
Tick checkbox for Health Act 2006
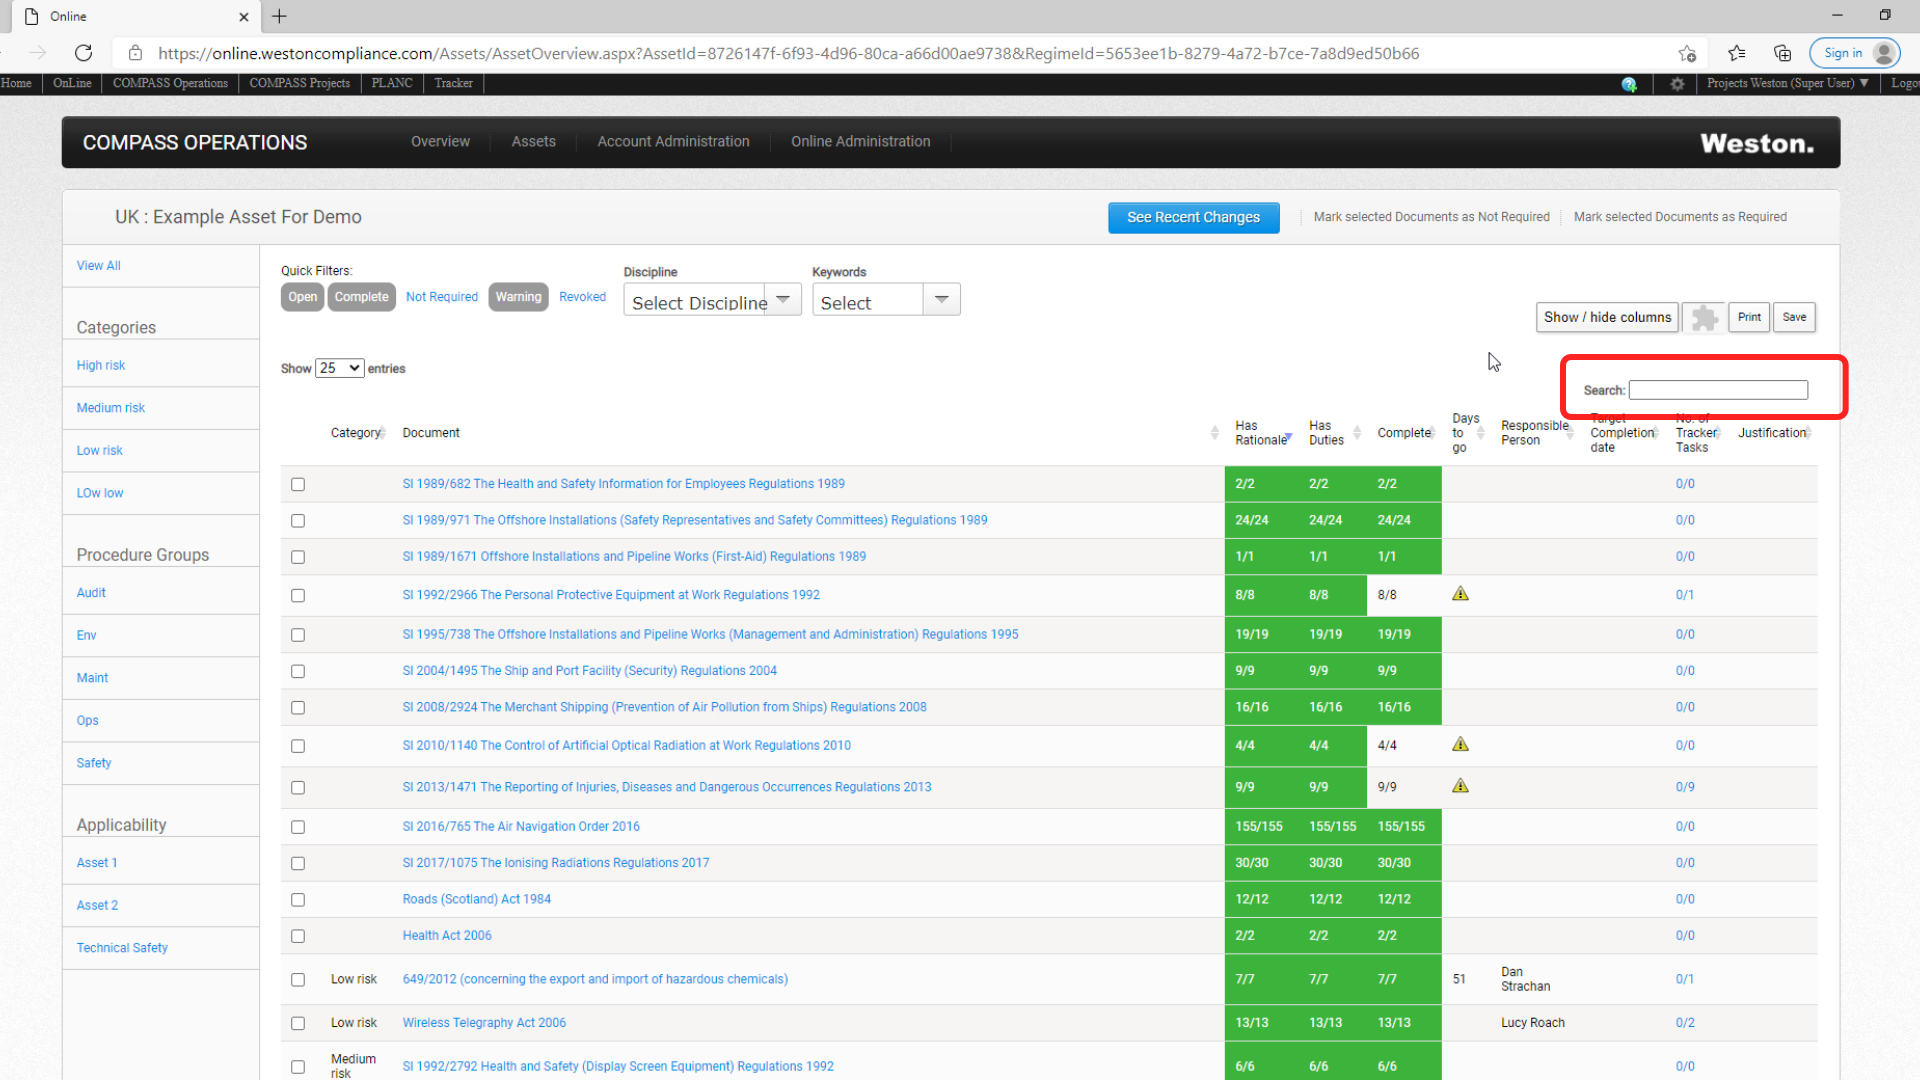298,937
